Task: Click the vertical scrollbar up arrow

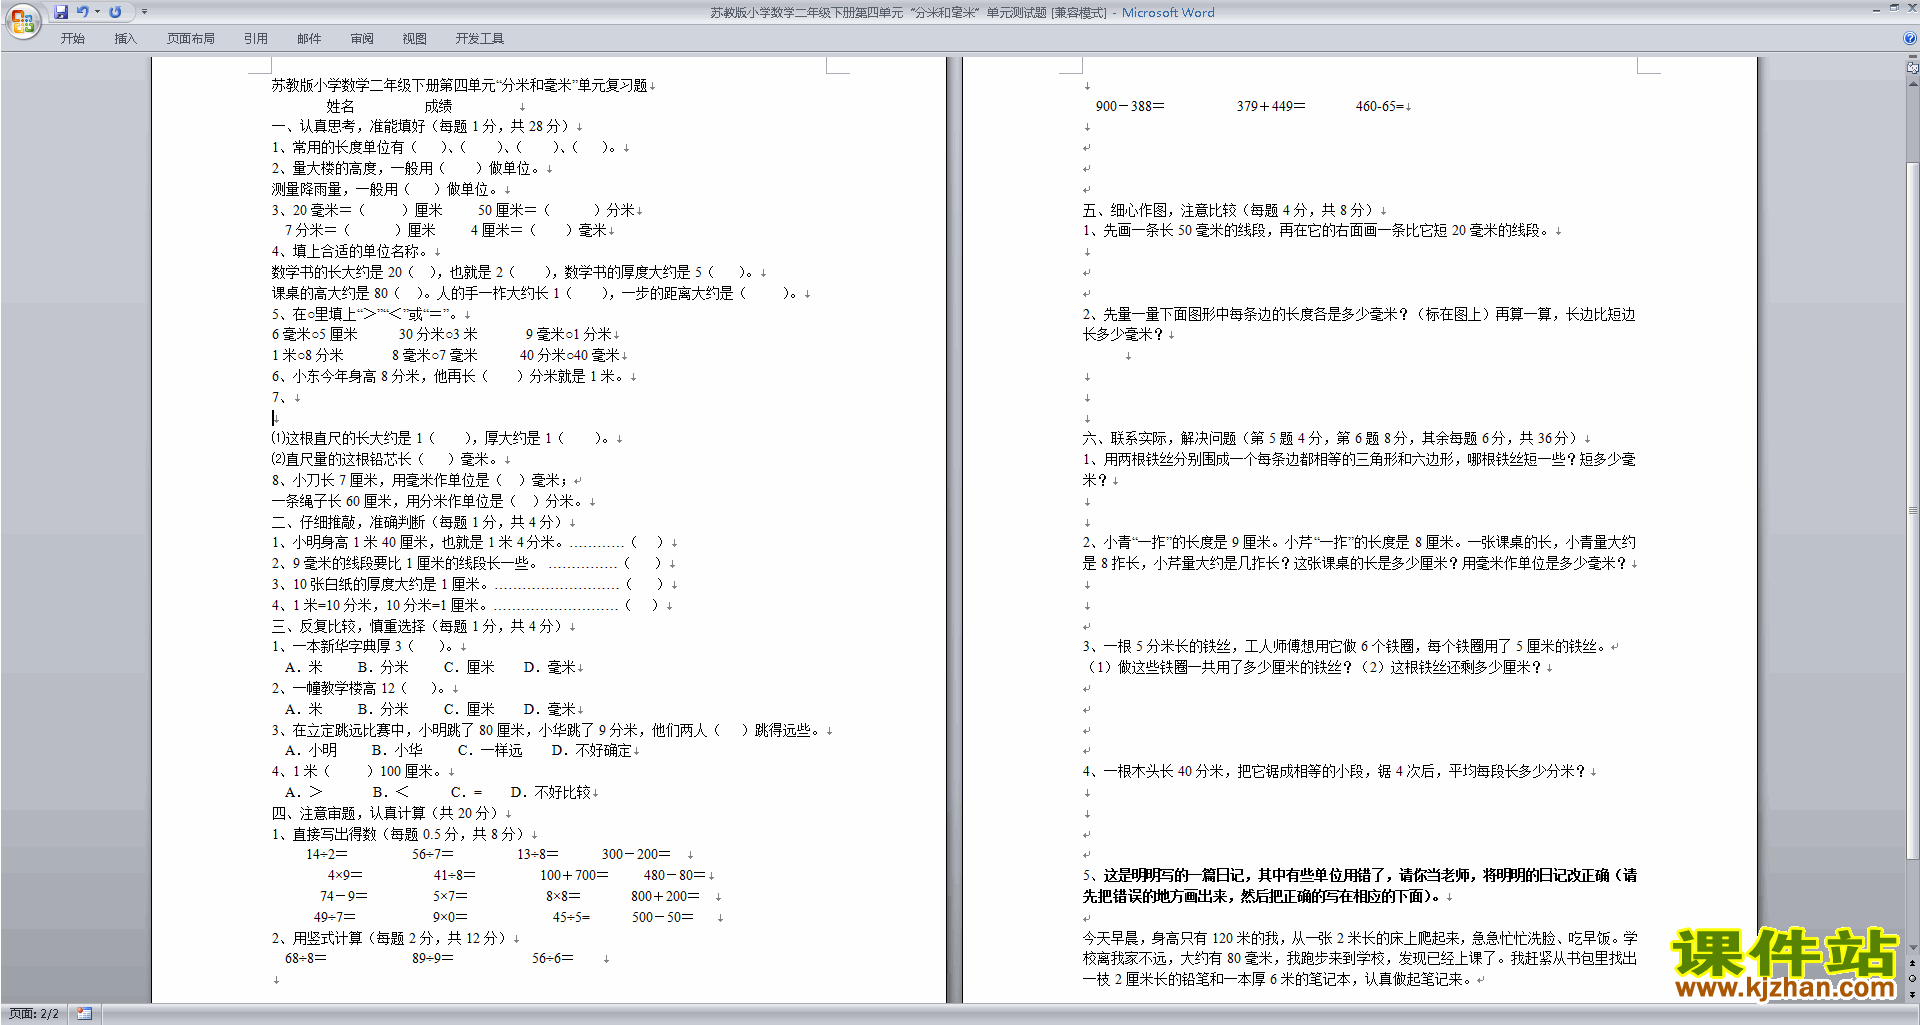Action: tap(1913, 83)
